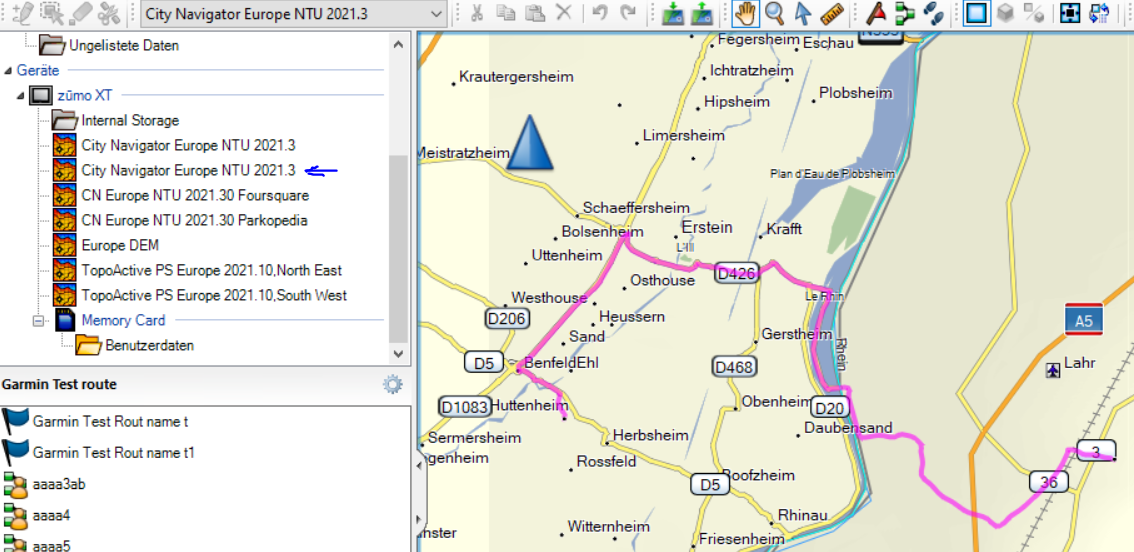Switch to split 2D/3D view
The image size is (1134, 552).
pos(1034,13)
